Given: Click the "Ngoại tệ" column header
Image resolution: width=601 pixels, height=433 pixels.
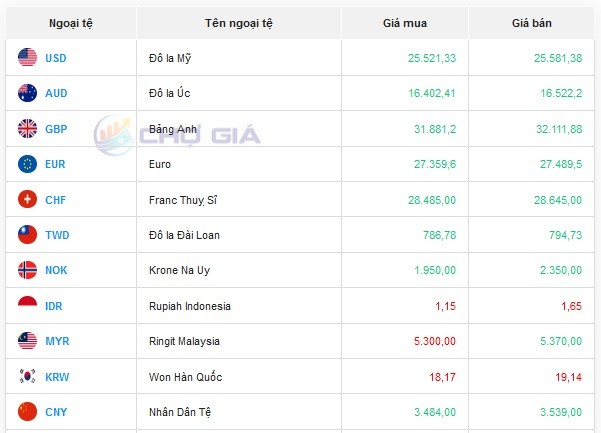Looking at the screenshot, I should [x=70, y=22].
